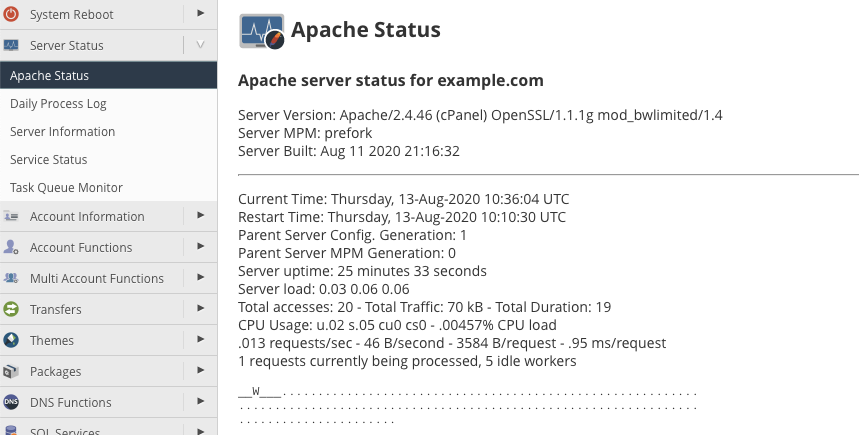Click the DNS Functions globe icon
Screen dimensions: 859x435
[12, 402]
